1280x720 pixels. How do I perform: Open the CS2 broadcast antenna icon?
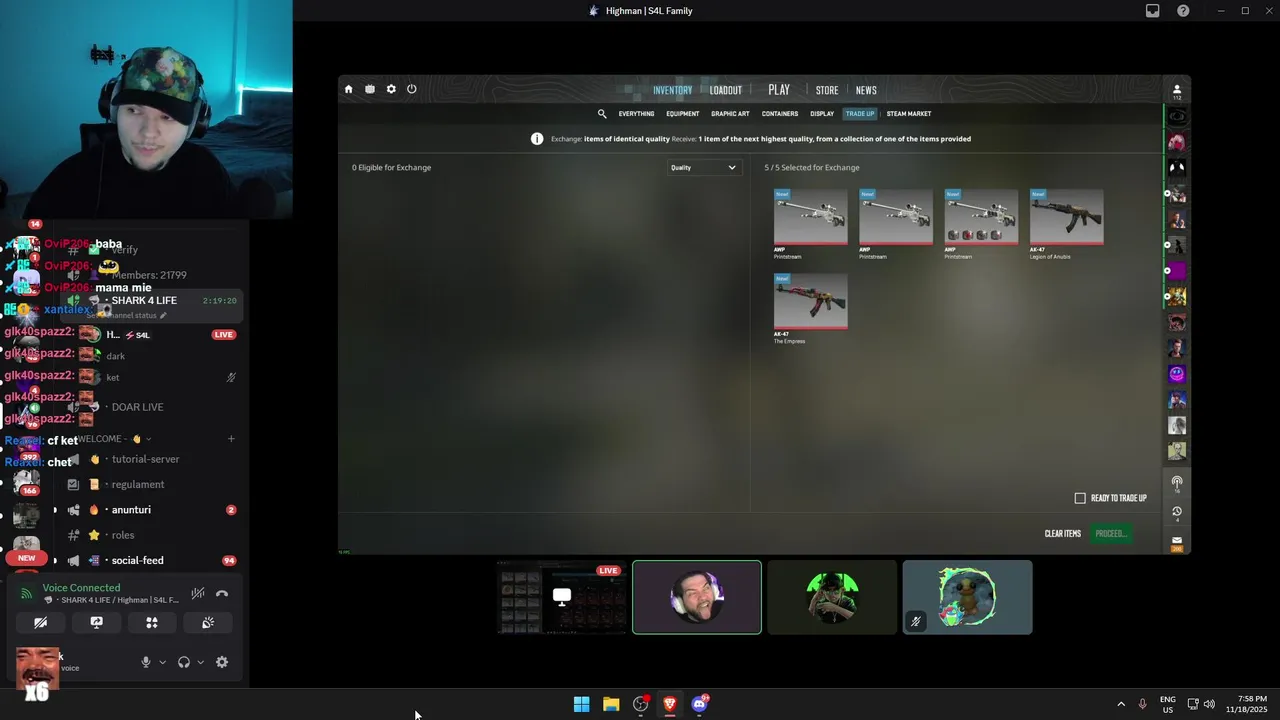[x=1177, y=482]
